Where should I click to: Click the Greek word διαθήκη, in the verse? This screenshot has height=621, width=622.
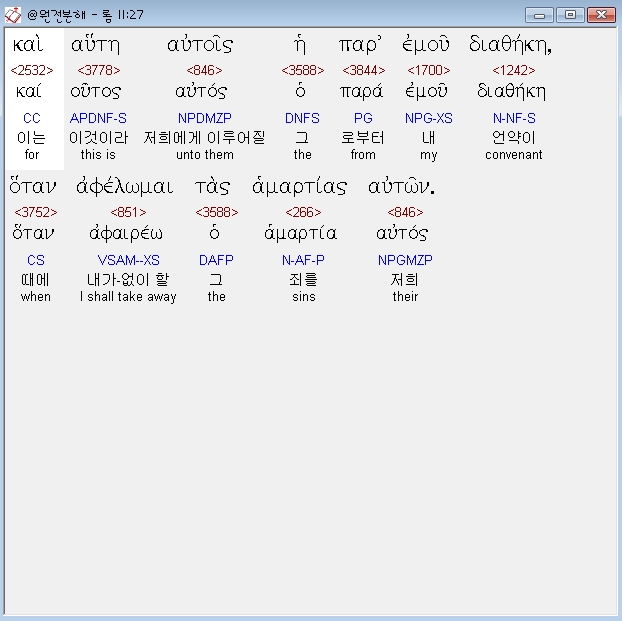511,44
